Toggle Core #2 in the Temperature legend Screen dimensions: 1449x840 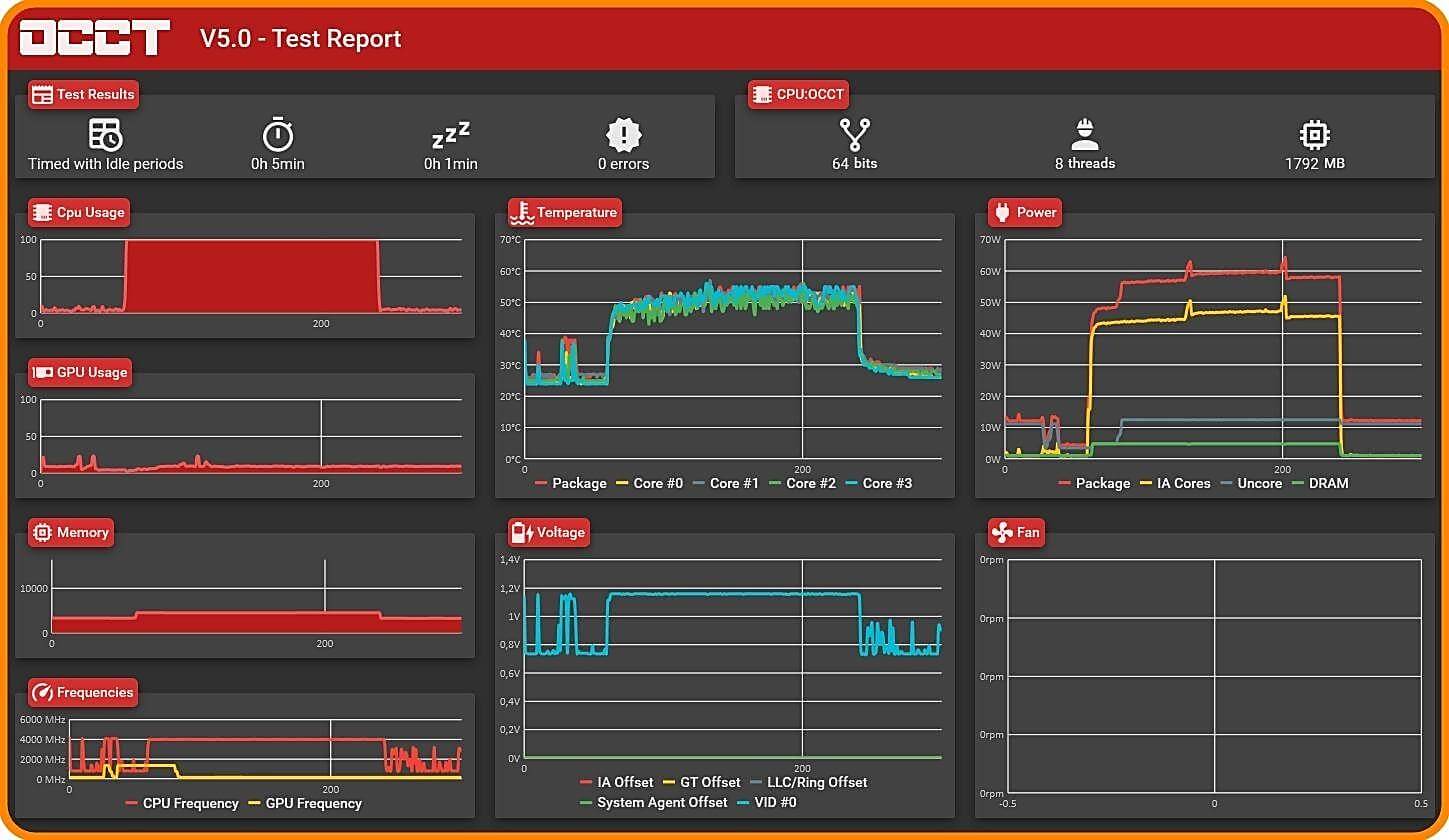click(x=803, y=483)
